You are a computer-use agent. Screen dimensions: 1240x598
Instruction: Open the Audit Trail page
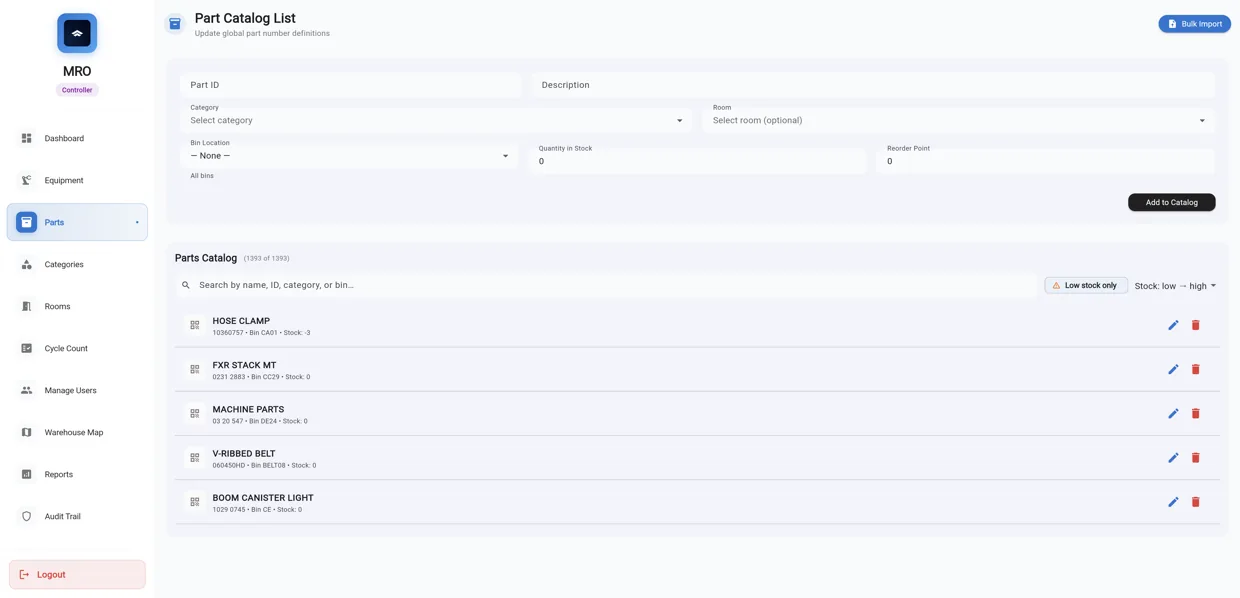pyautogui.click(x=77, y=516)
